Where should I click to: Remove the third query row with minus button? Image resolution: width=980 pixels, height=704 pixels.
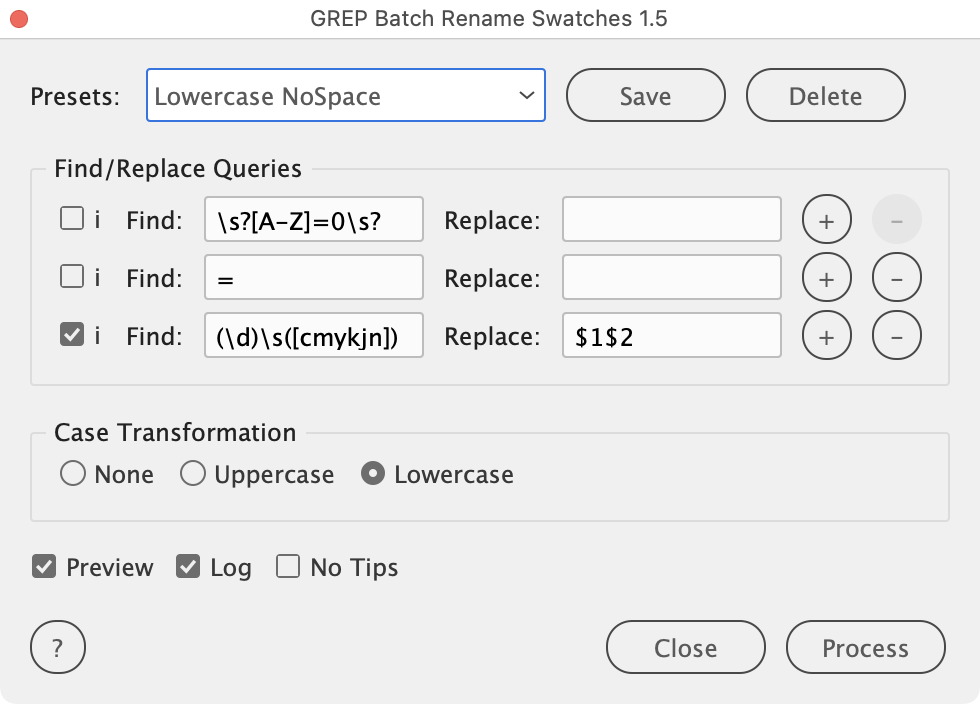click(x=896, y=336)
